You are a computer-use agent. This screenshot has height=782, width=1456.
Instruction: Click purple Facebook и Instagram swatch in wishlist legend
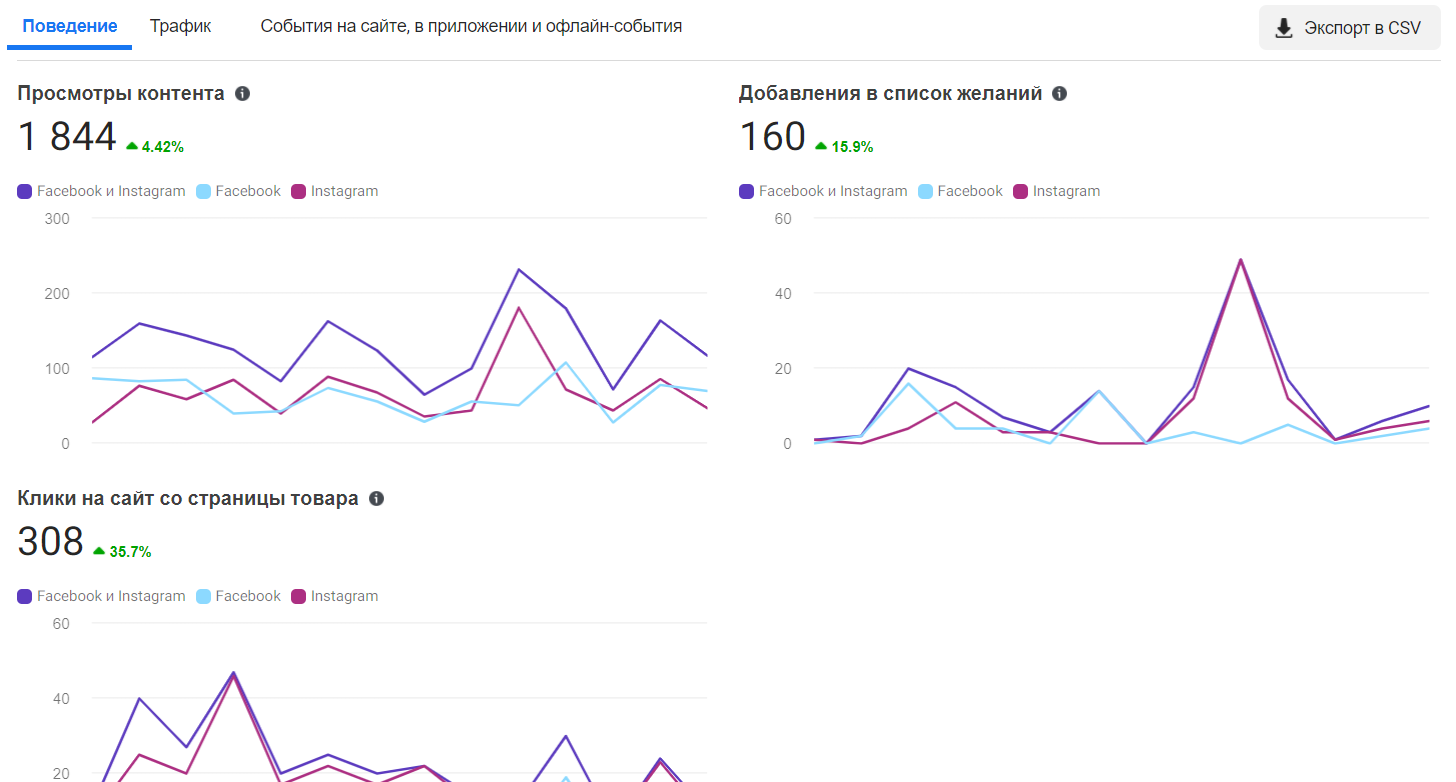[747, 191]
